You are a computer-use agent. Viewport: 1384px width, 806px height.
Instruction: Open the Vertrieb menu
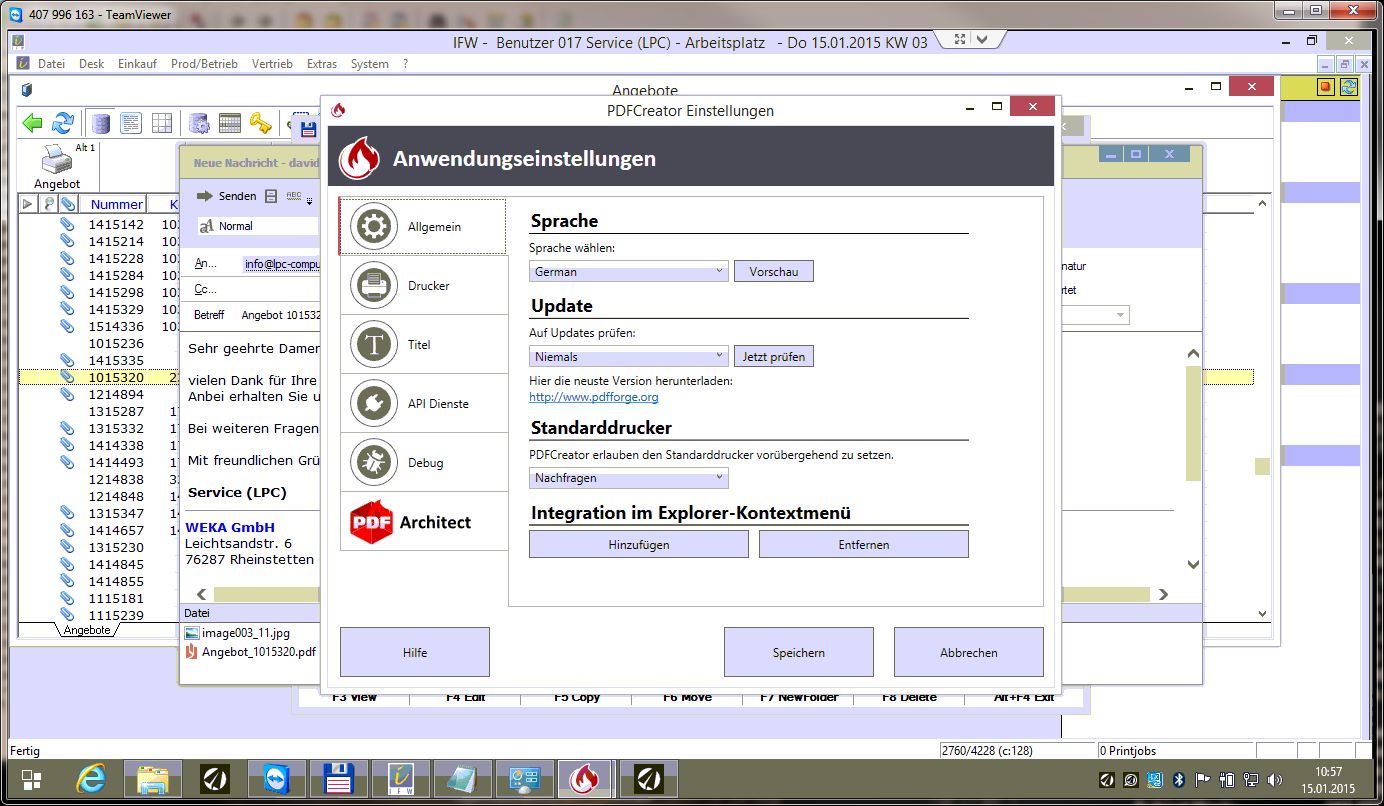pyautogui.click(x=272, y=64)
